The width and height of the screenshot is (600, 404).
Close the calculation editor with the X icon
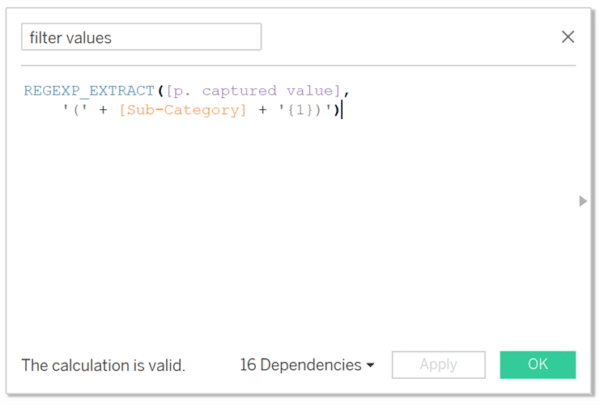tap(568, 37)
